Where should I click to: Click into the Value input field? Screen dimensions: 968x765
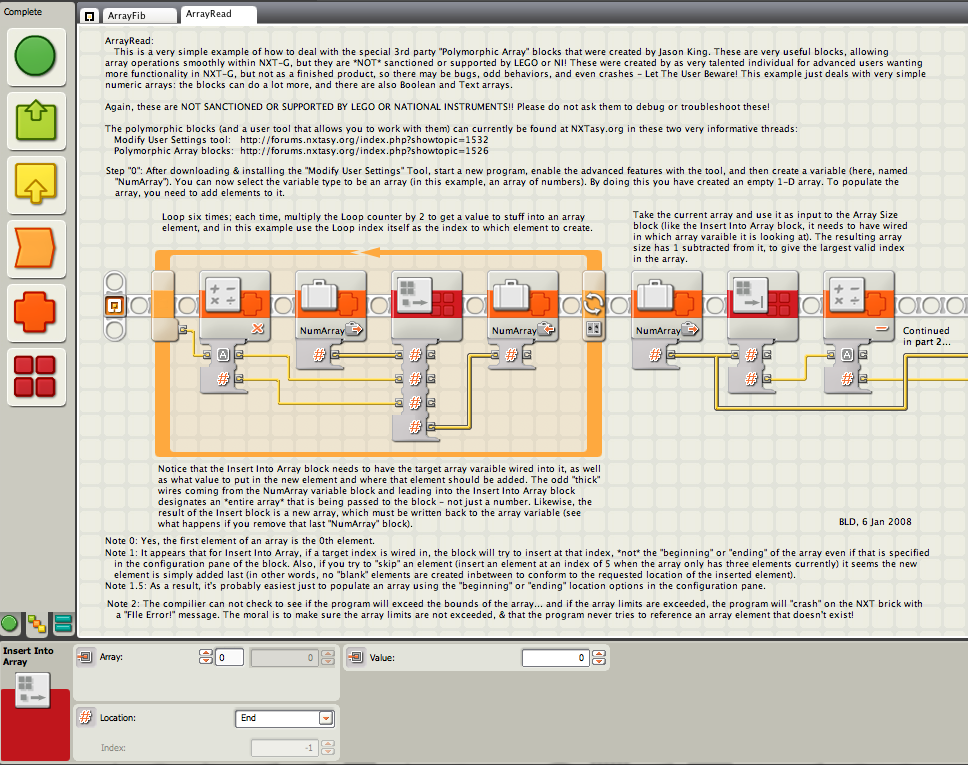pos(555,658)
